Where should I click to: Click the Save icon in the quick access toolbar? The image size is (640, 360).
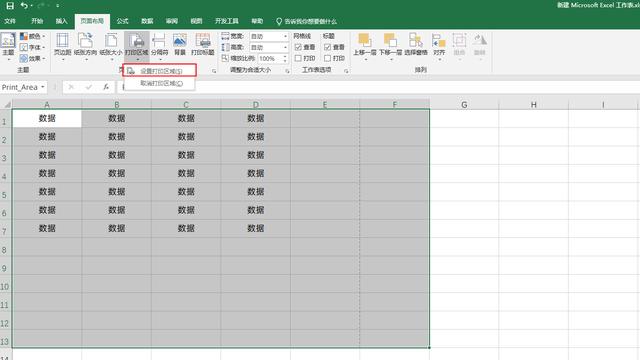click(x=10, y=6)
